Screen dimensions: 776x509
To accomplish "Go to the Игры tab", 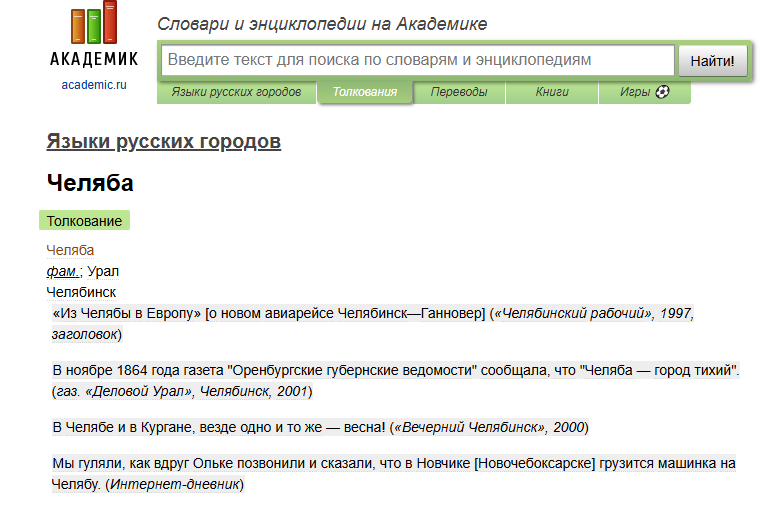I will (x=644, y=92).
